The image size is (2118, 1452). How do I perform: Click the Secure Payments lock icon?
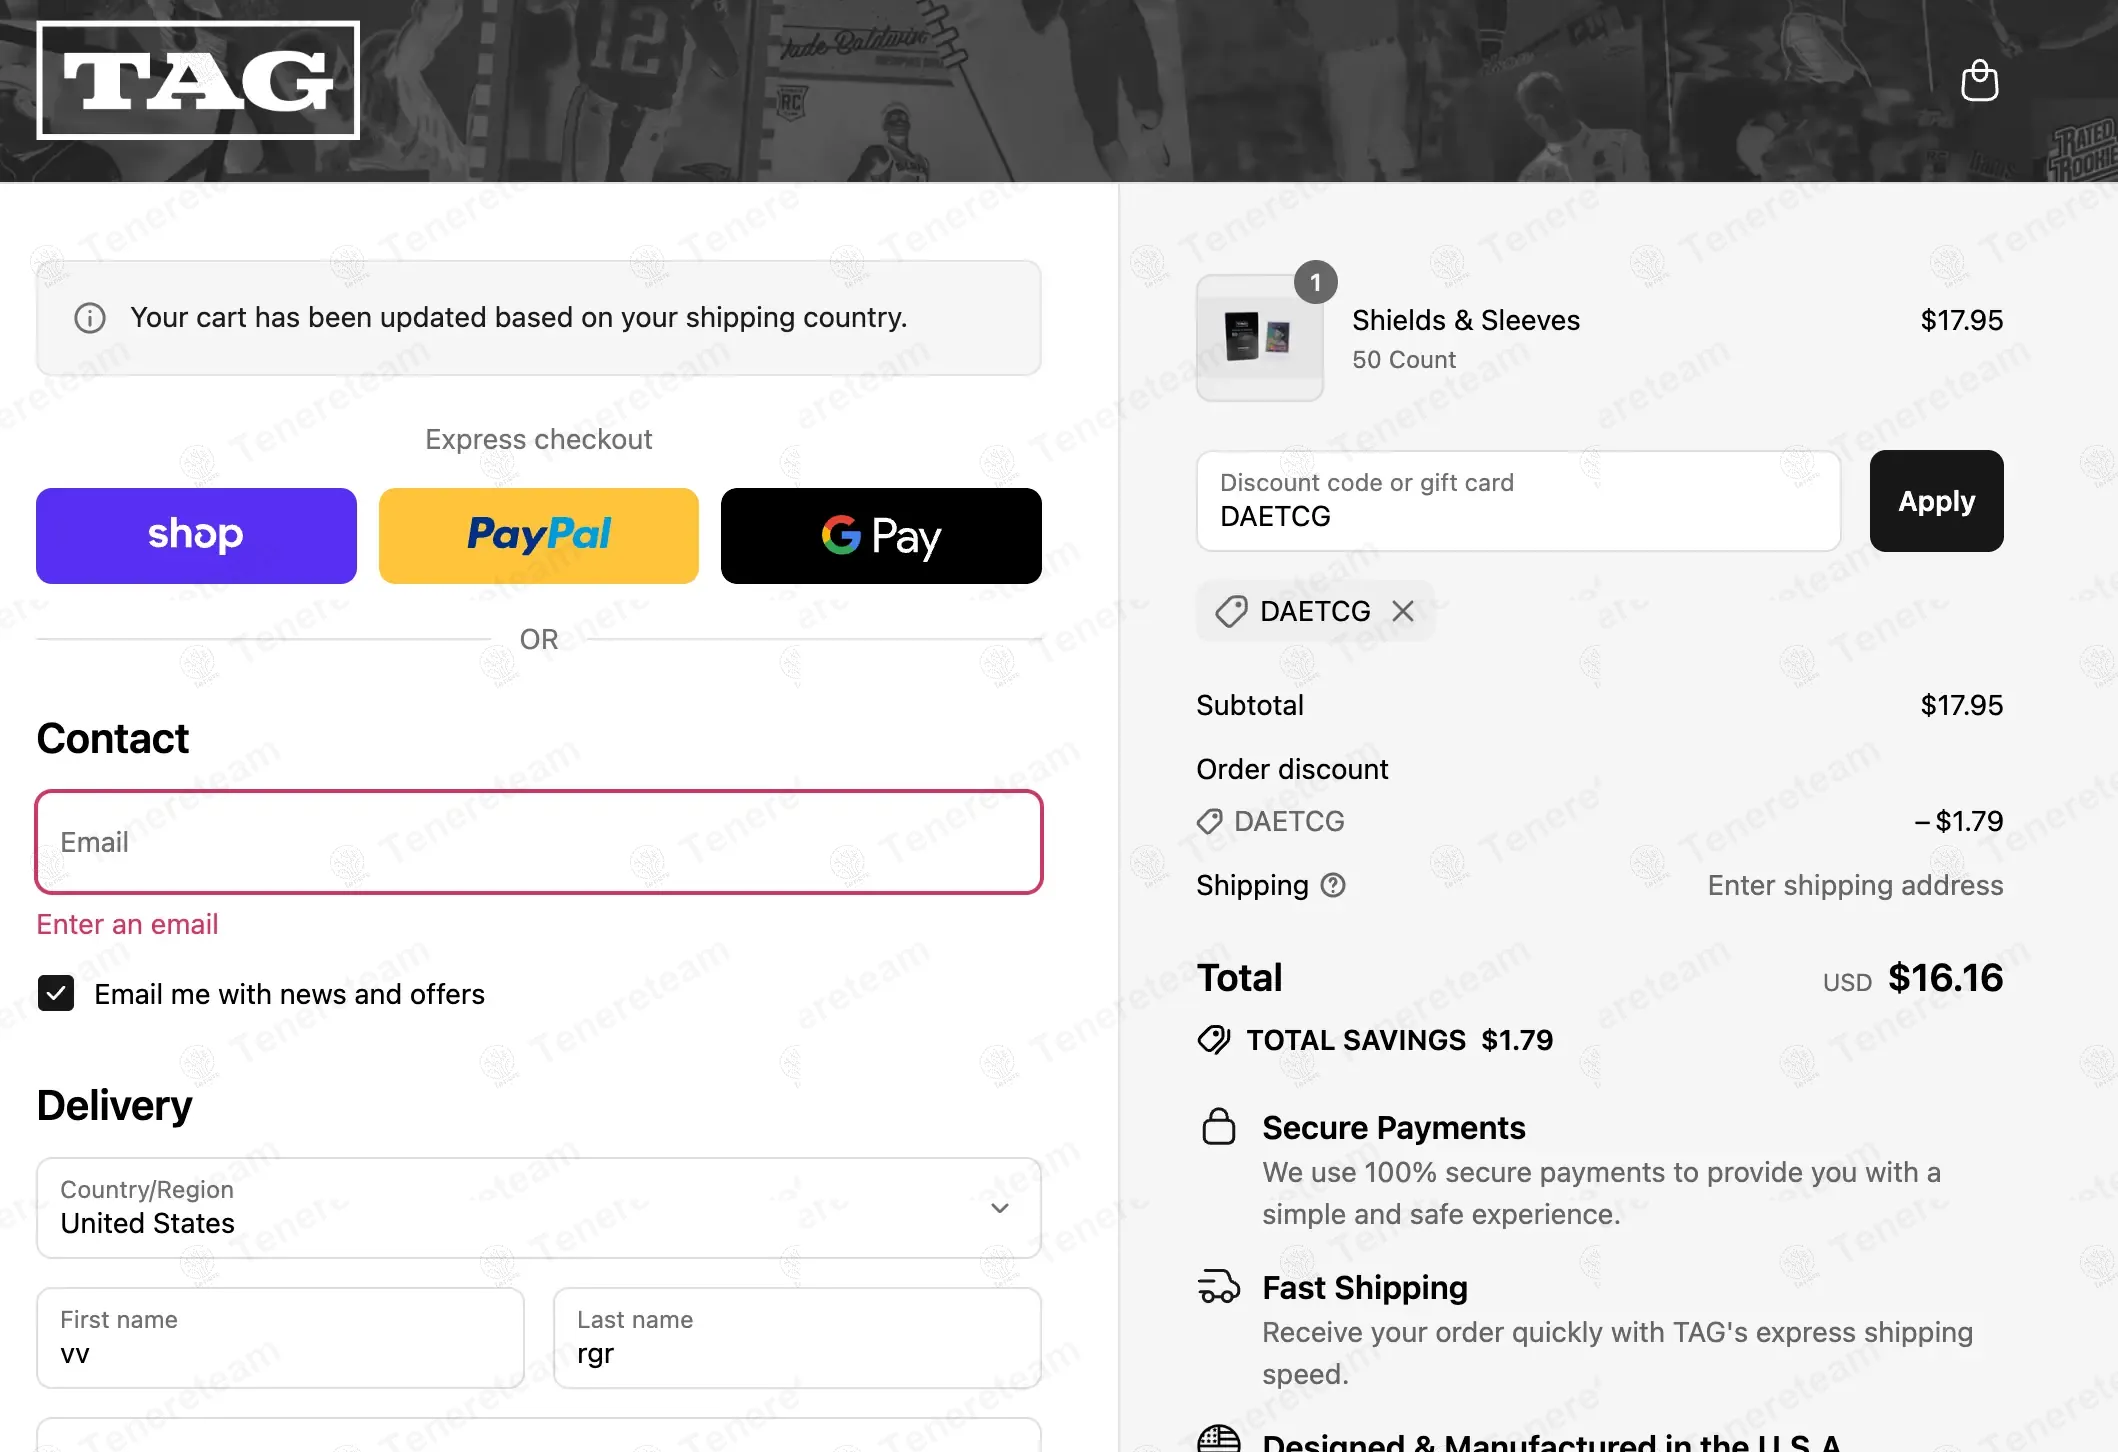tap(1218, 1127)
